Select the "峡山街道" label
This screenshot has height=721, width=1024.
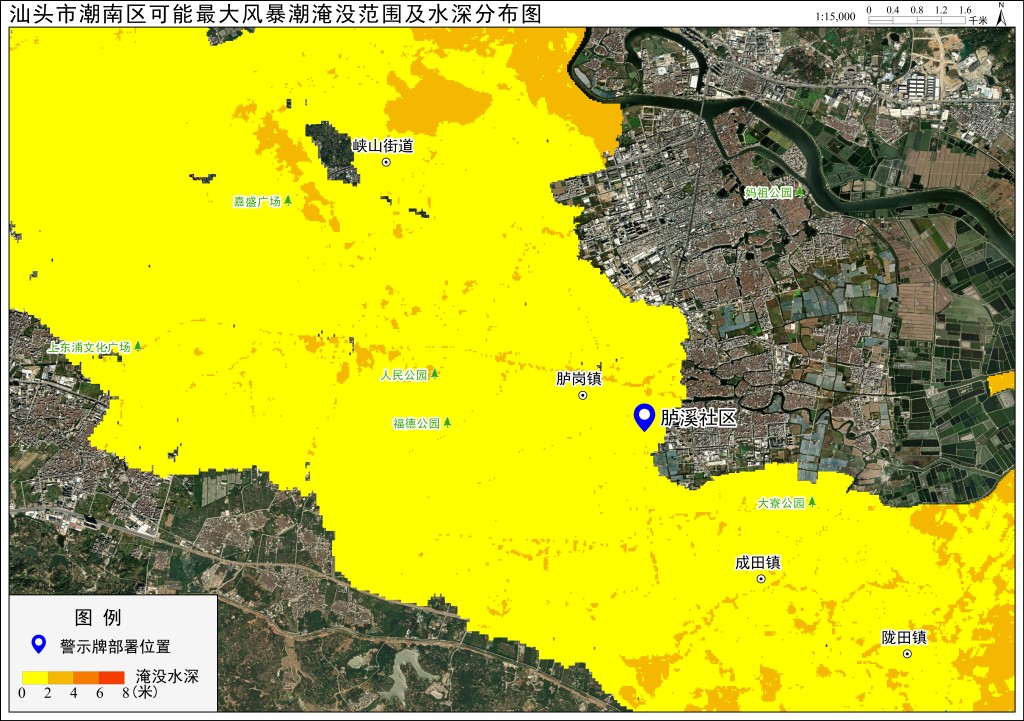tap(383, 146)
